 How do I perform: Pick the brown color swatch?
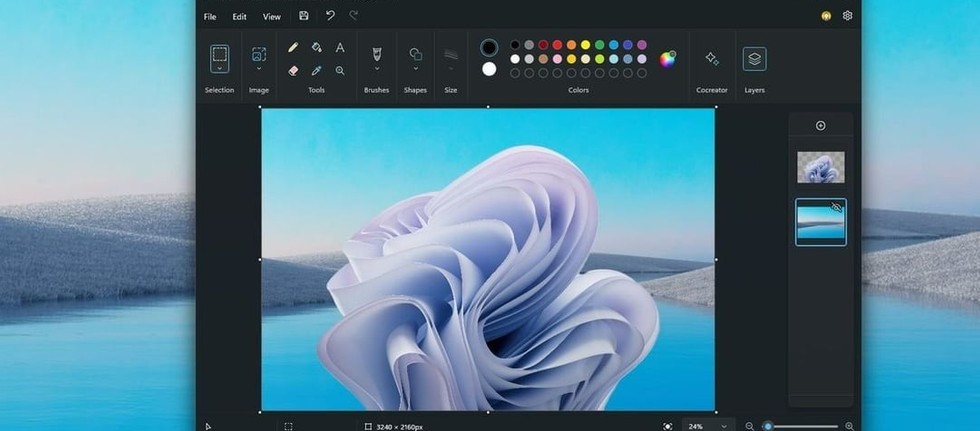pyautogui.click(x=543, y=59)
